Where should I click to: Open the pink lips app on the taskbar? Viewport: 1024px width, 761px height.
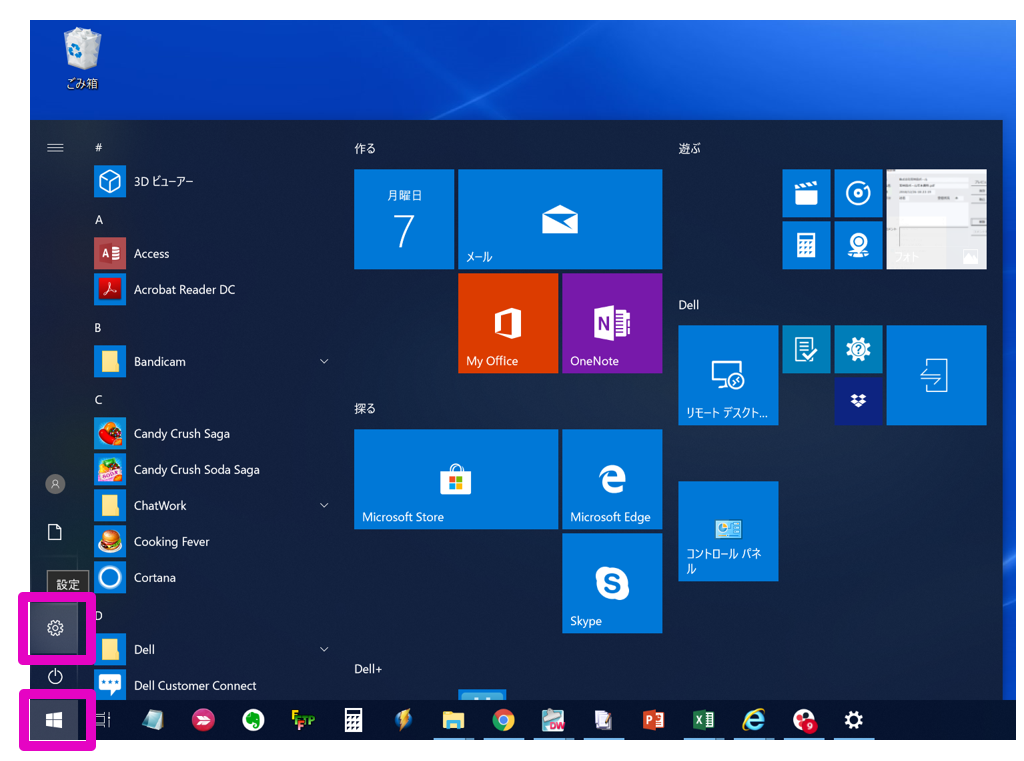pyautogui.click(x=203, y=720)
